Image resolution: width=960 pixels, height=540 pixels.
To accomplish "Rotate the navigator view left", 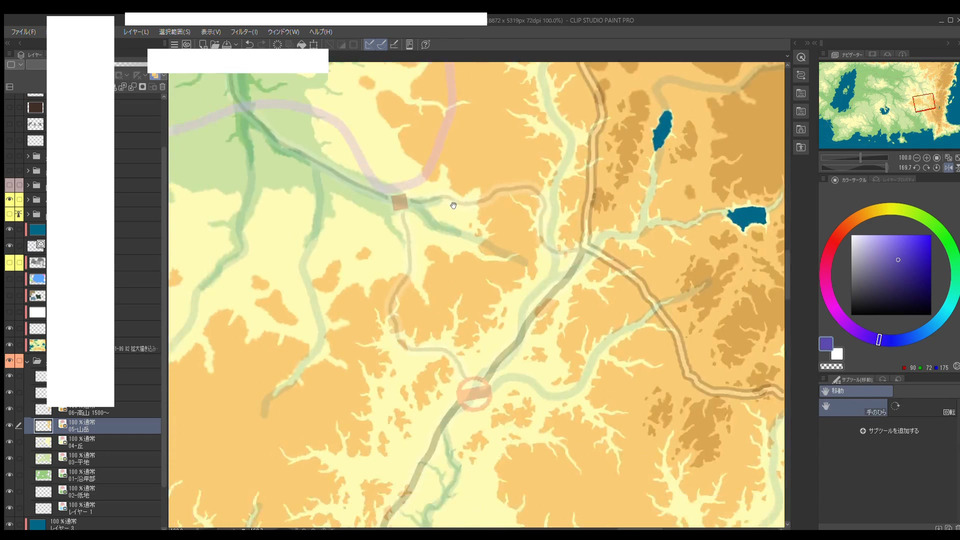I will coord(917,168).
